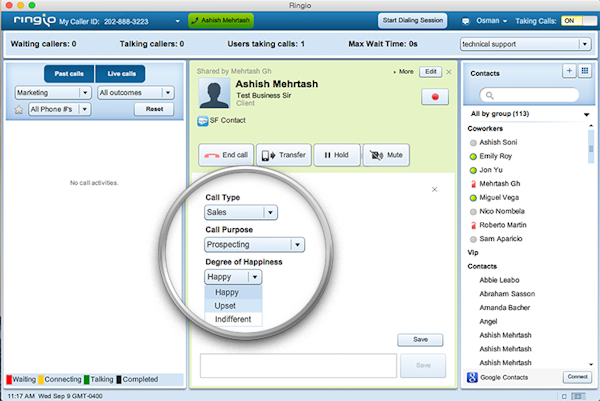The height and width of the screenshot is (401, 600).
Task: Click the End call button
Action: coord(226,155)
